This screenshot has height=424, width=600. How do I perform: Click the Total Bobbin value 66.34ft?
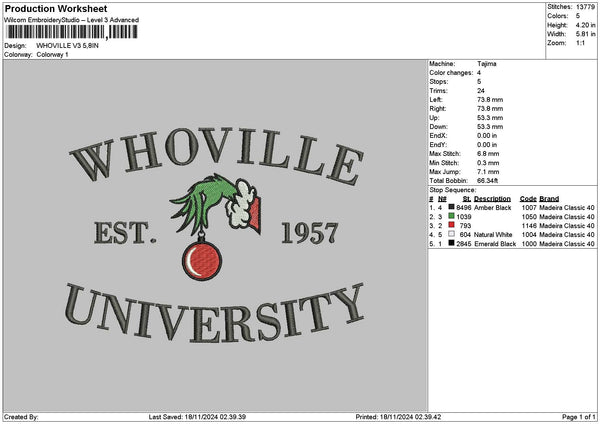click(488, 181)
